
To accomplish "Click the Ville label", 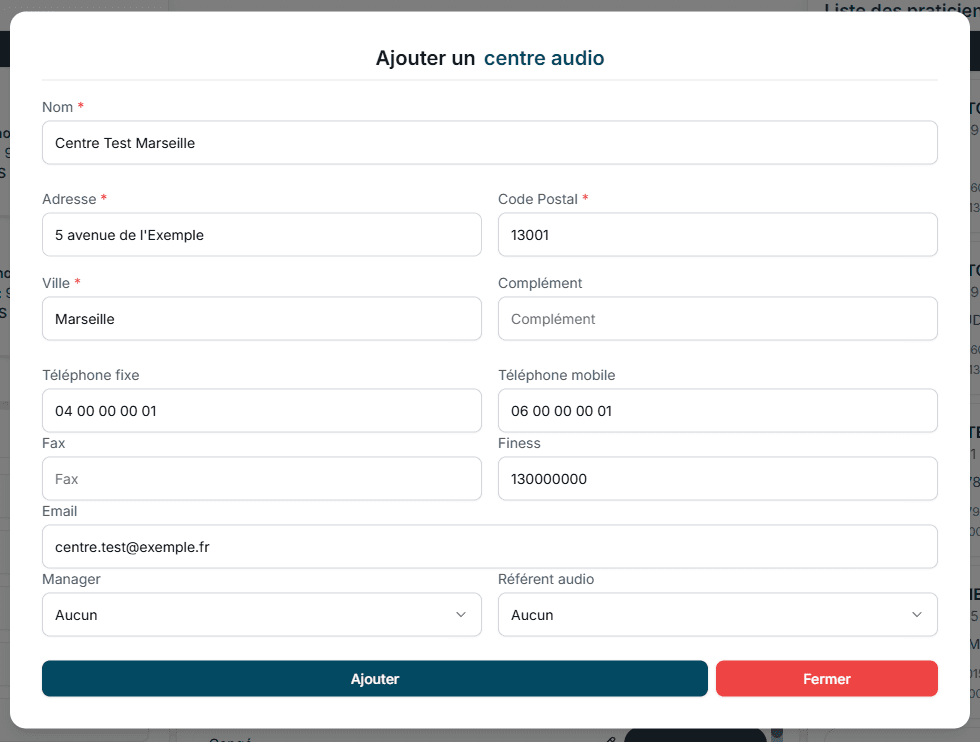I will (56, 283).
